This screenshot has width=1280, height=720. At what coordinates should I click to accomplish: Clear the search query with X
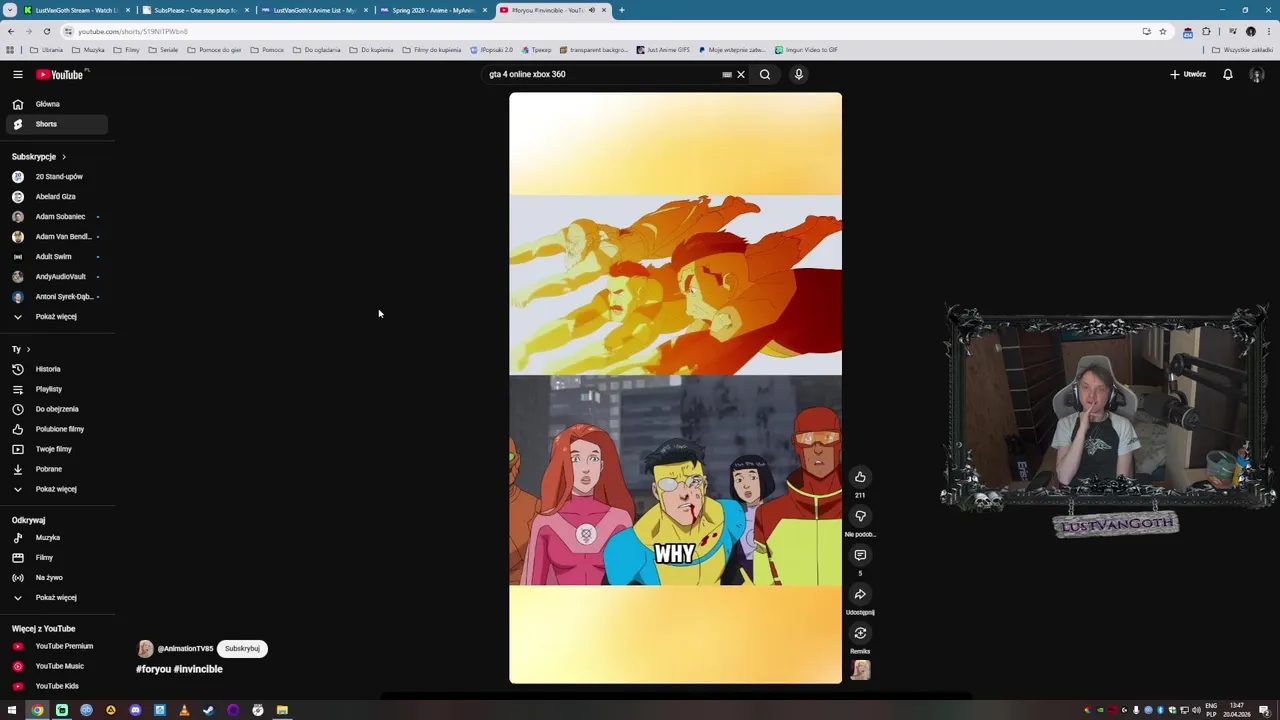(x=741, y=74)
